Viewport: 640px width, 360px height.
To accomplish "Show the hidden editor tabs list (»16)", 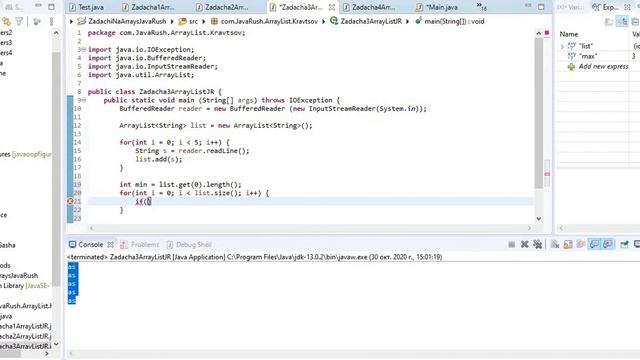I will (481, 7).
